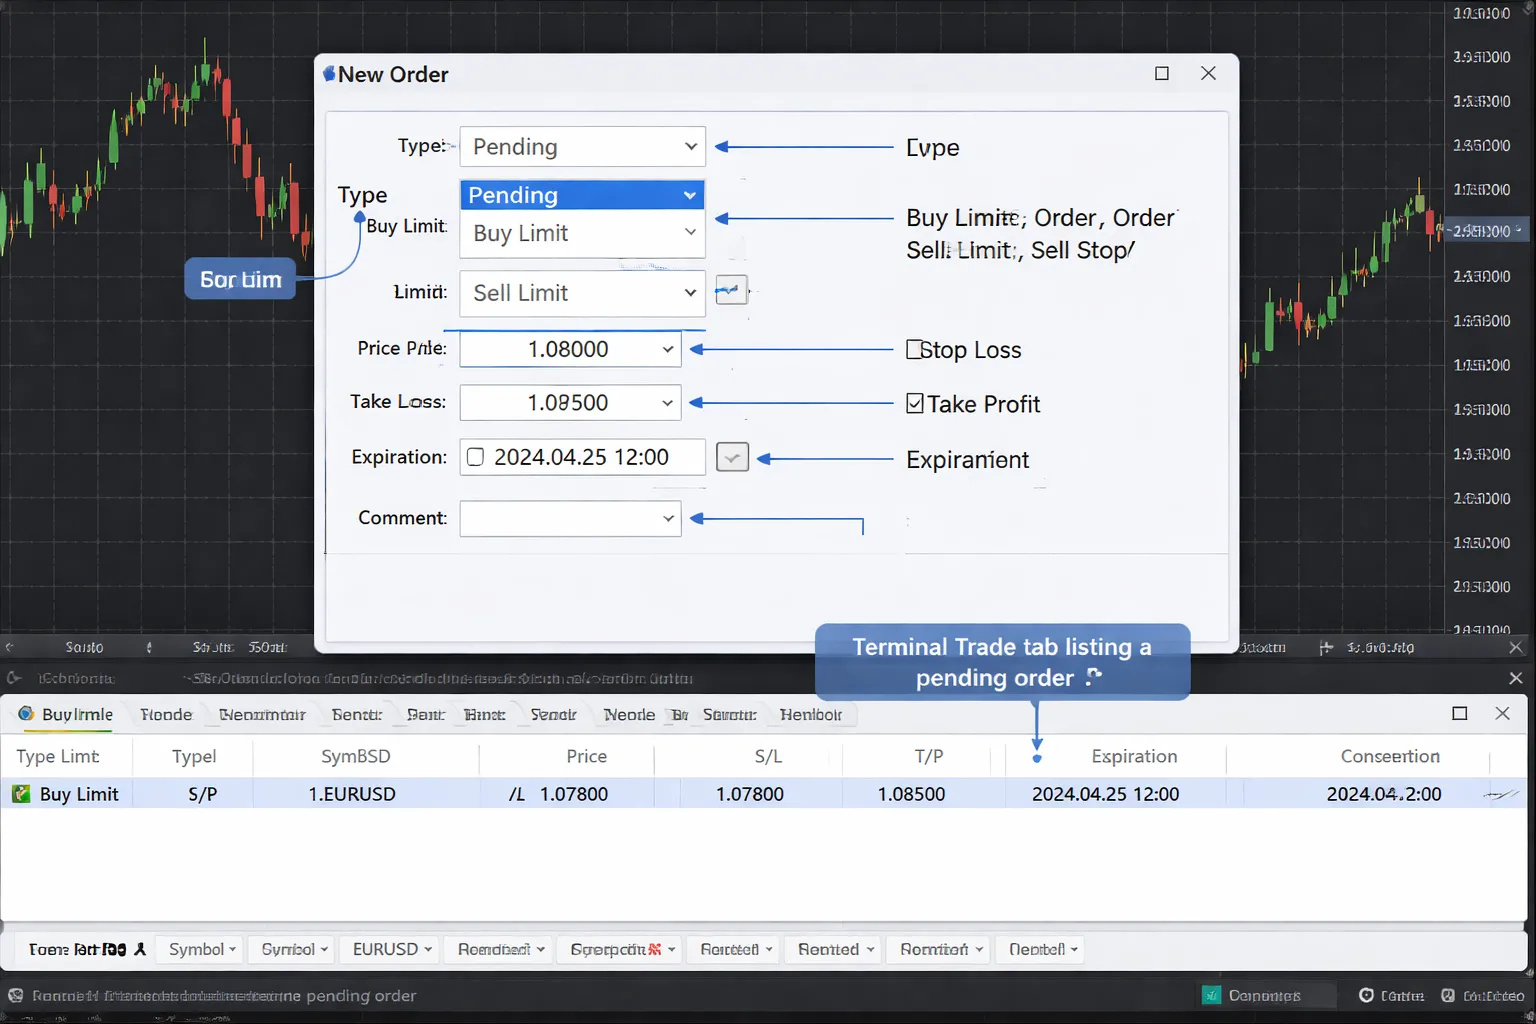Click the current price marker on chart axis
The height and width of the screenshot is (1024, 1536).
coord(1485,231)
